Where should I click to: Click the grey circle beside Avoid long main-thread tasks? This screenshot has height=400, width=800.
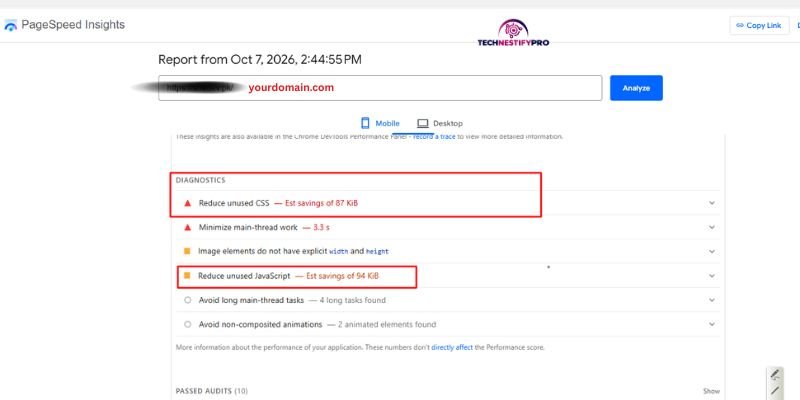[187, 300]
